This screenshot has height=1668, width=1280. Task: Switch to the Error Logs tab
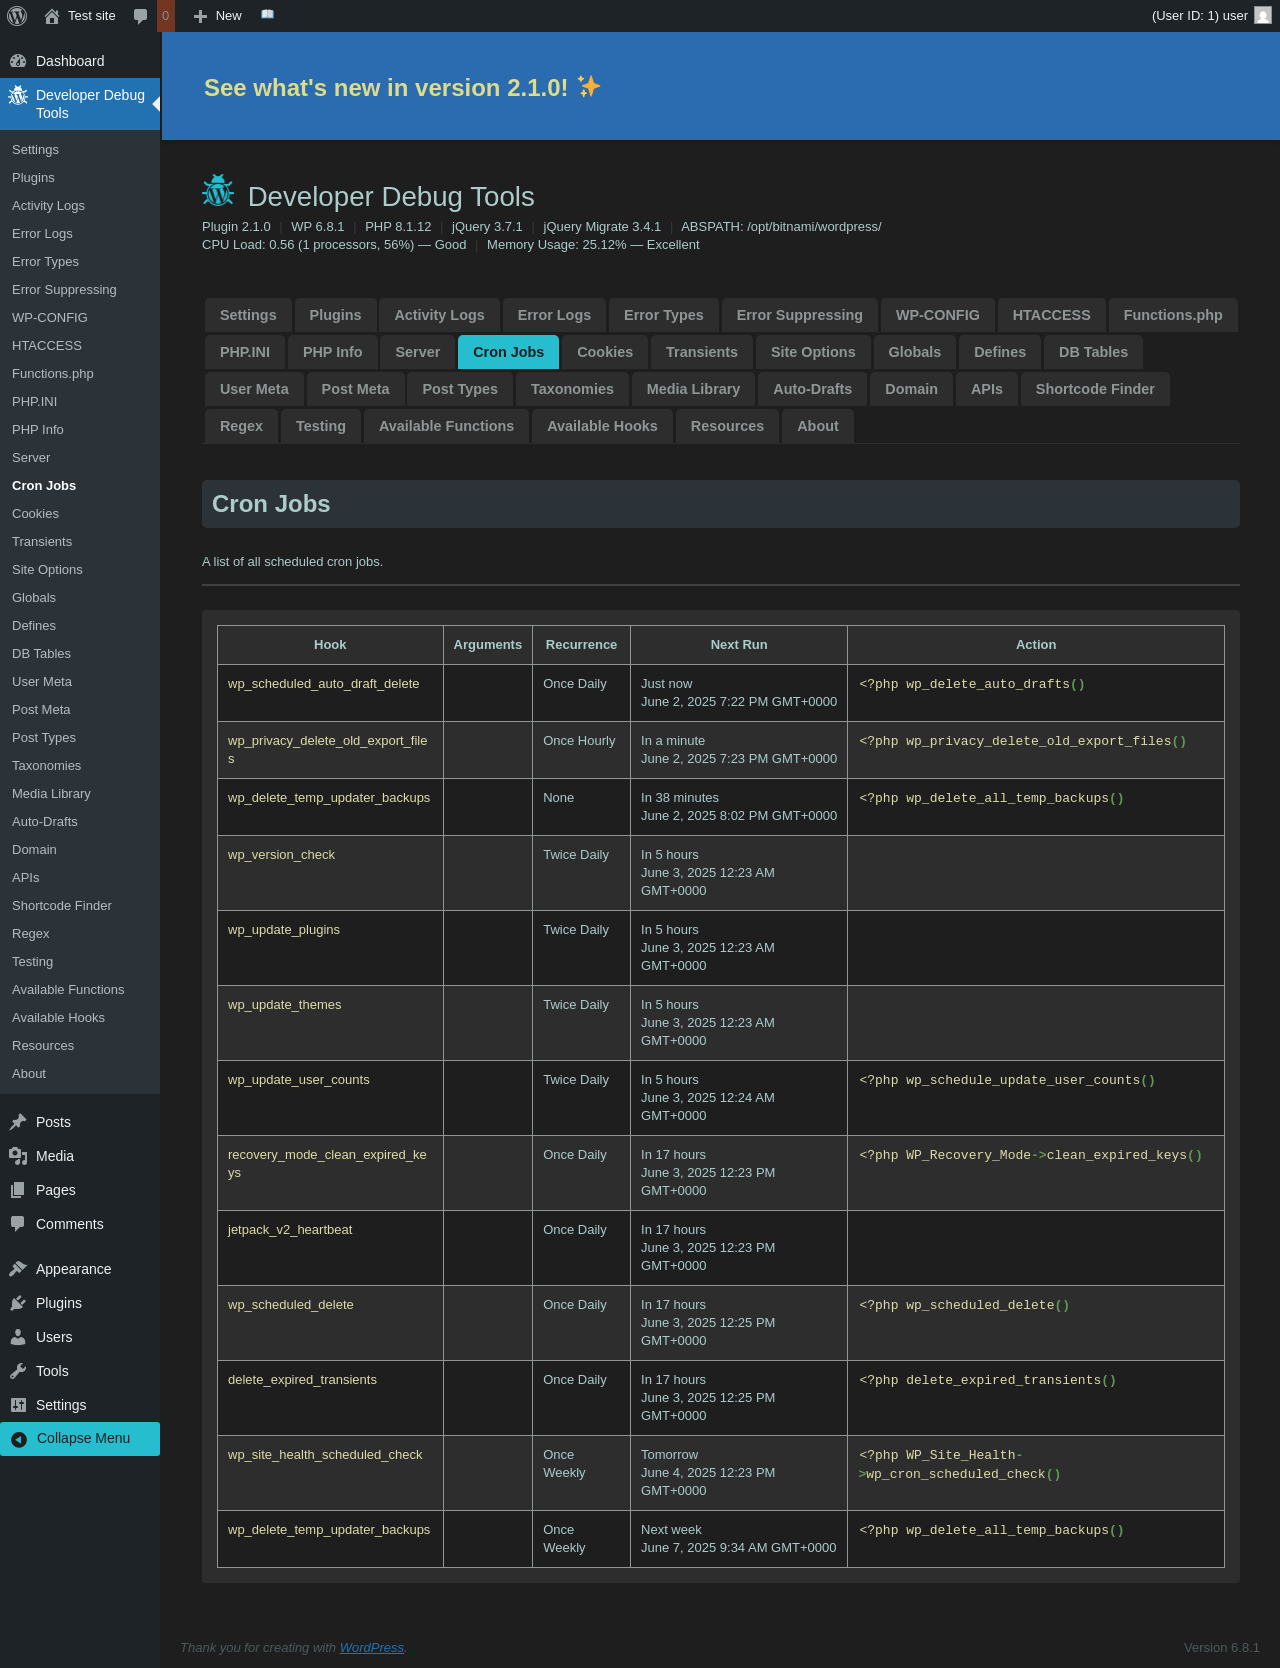click(x=554, y=315)
